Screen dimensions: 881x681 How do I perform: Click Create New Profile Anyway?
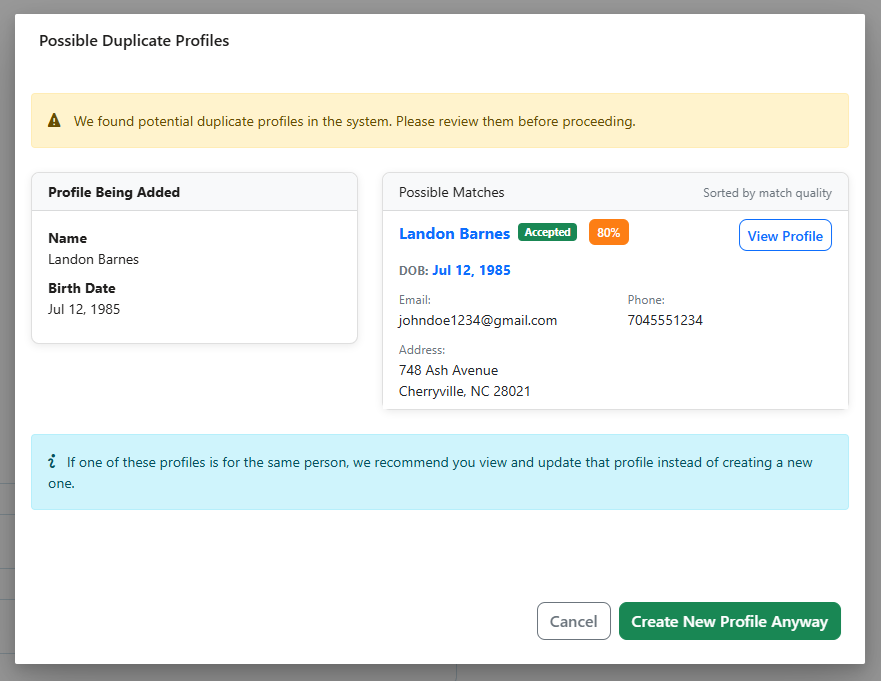[729, 621]
